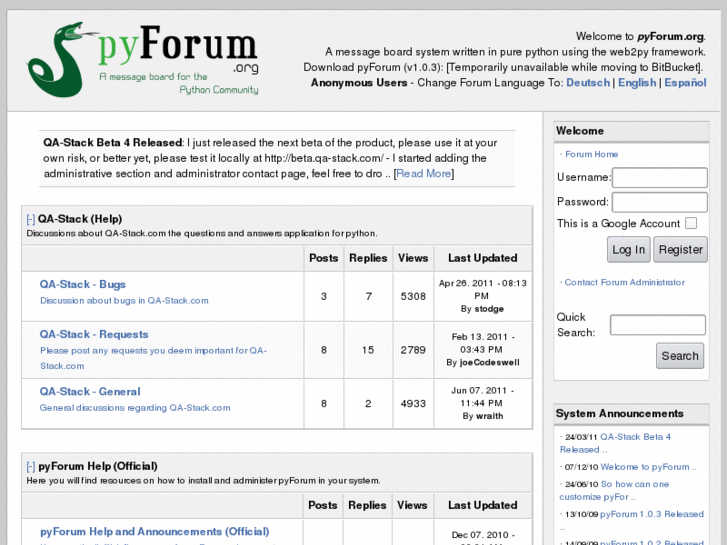Click Views count 2789 for Requests

413,350
